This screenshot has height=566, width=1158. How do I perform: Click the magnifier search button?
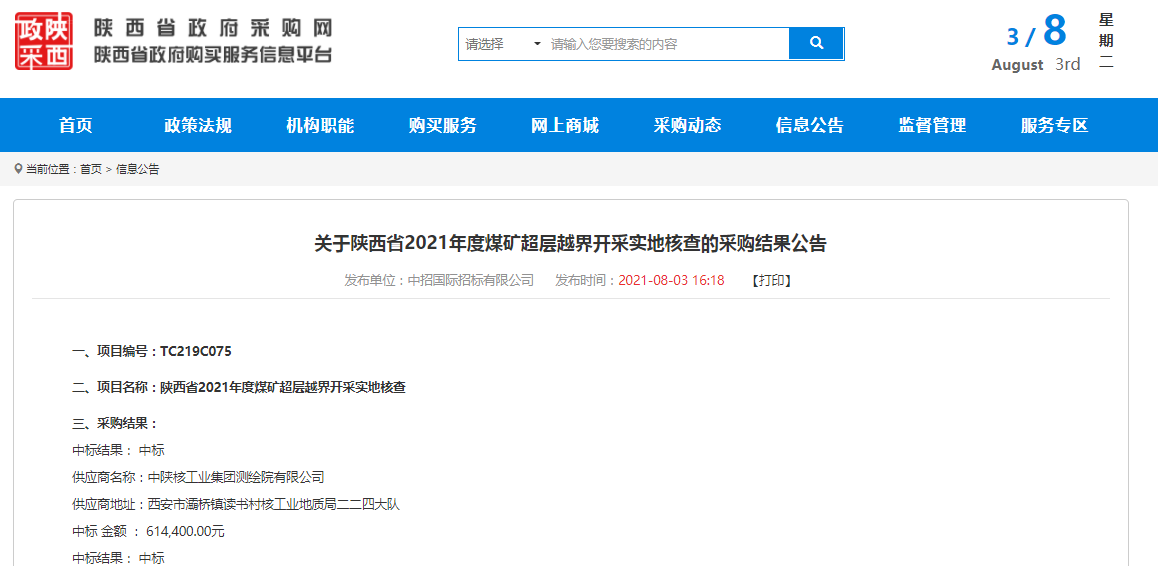click(816, 44)
